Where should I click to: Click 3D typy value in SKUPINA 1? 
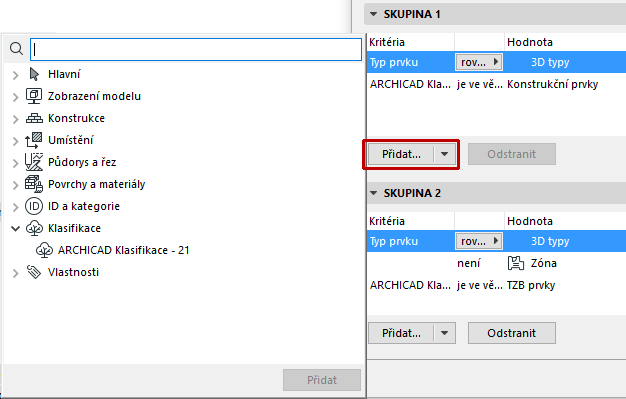(550, 62)
